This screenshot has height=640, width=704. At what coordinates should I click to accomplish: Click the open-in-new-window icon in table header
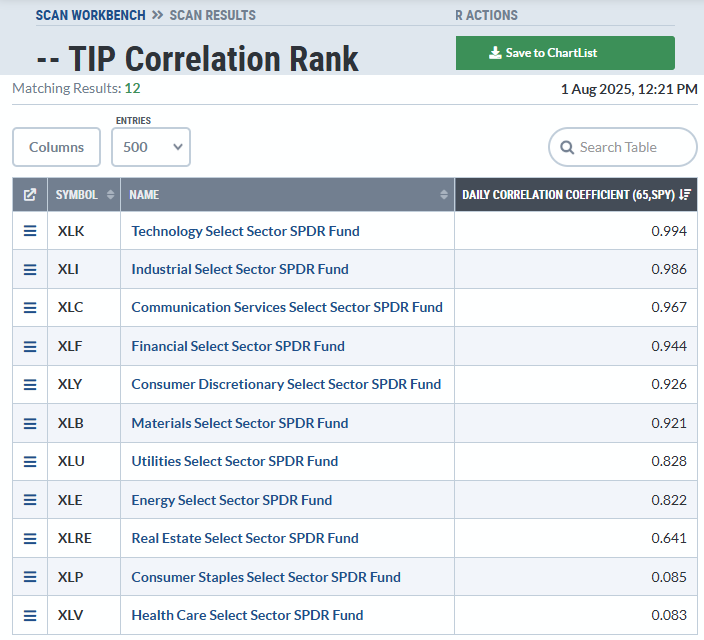coord(30,195)
